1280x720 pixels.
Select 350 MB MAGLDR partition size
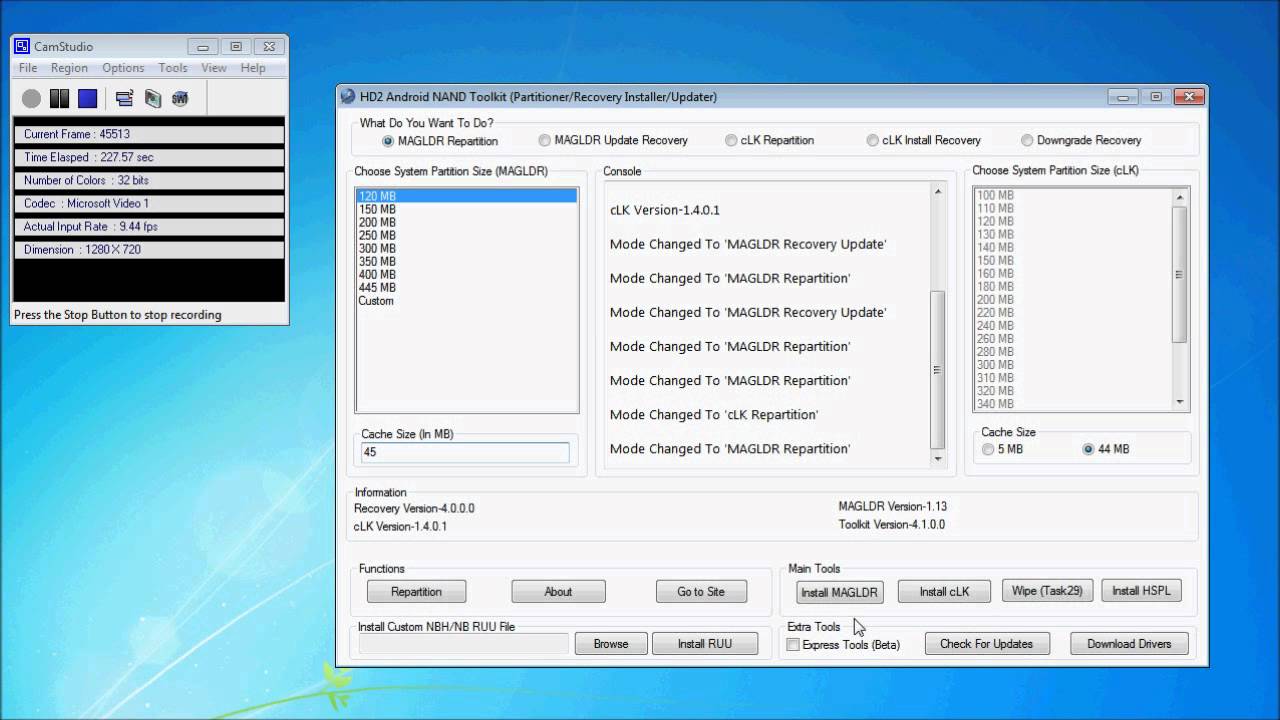[x=466, y=261]
